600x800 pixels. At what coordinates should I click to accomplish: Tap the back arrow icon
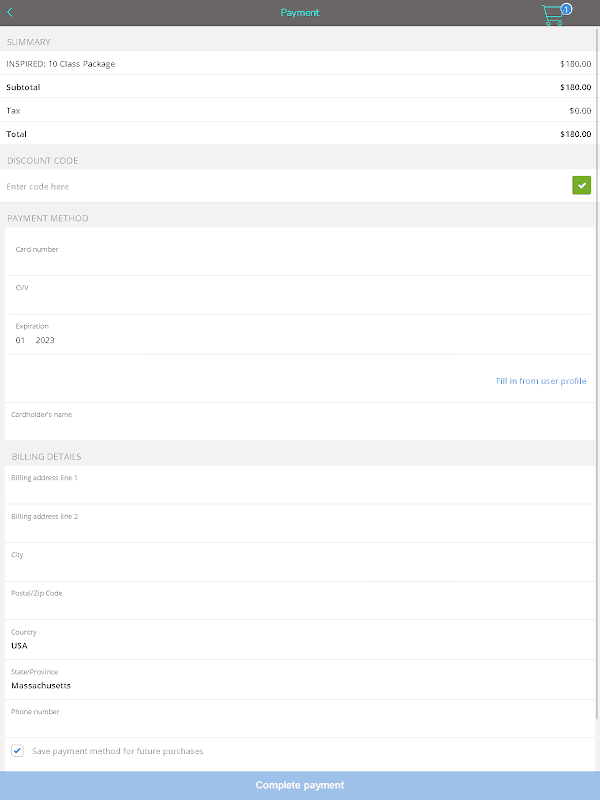click(x=10, y=13)
